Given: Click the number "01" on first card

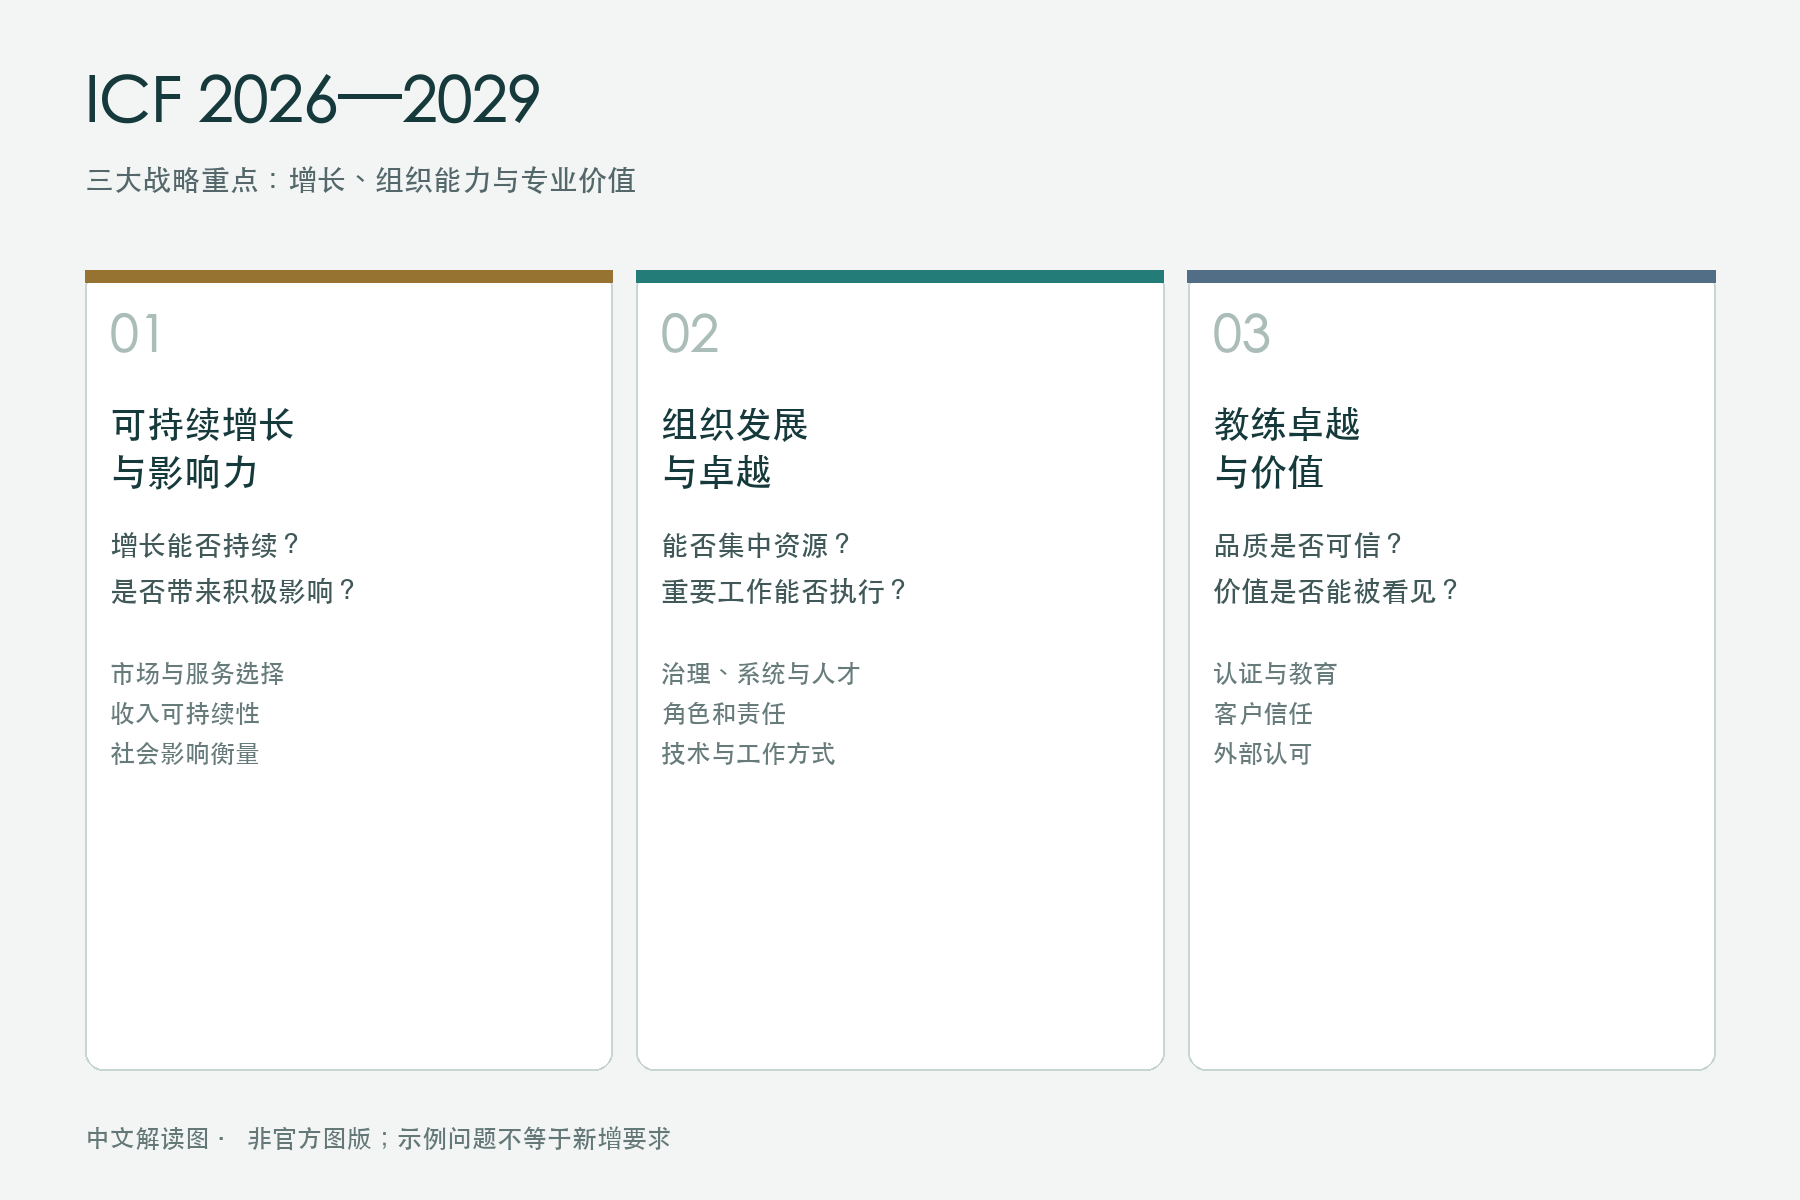Looking at the screenshot, I should tap(136, 334).
